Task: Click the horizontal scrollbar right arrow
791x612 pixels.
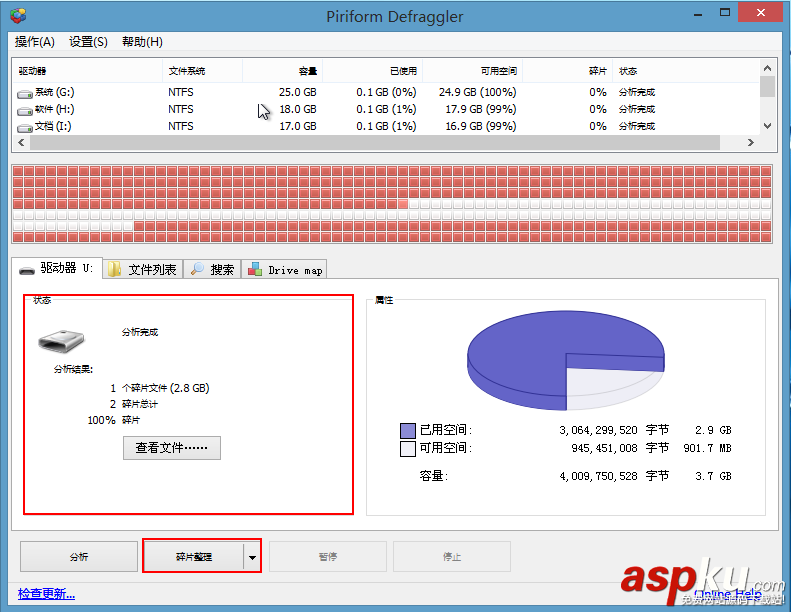Action: point(751,142)
